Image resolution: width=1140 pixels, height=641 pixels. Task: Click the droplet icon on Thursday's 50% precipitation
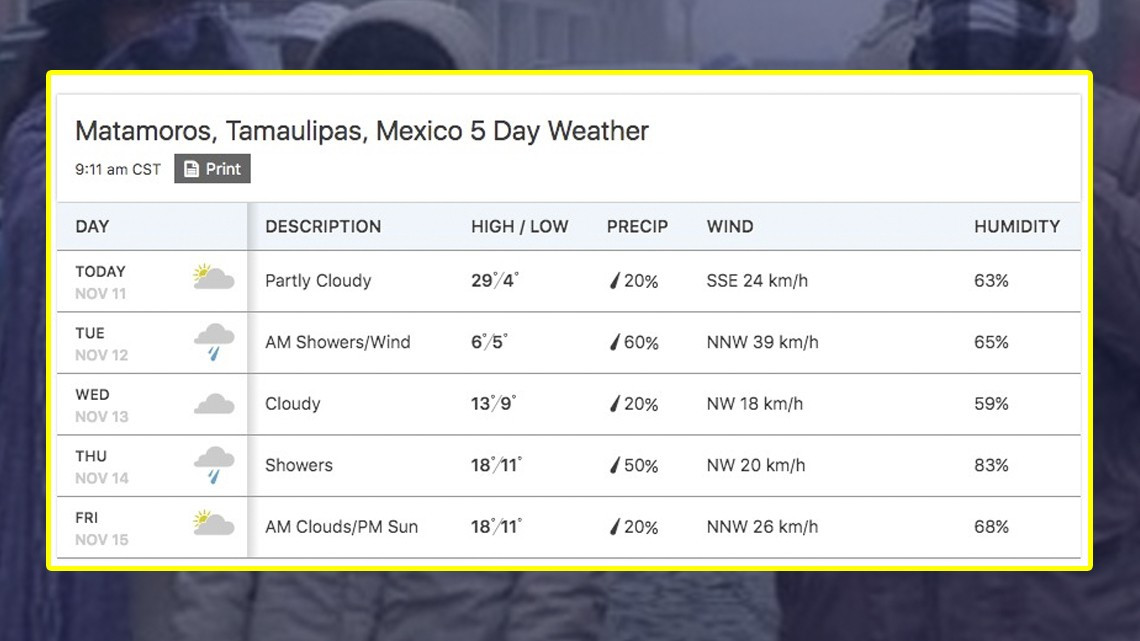coord(616,465)
